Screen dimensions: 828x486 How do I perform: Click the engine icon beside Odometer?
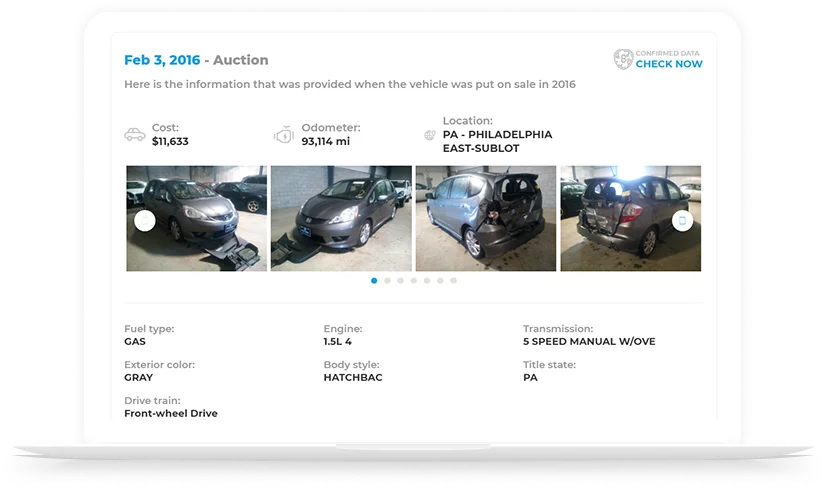(284, 135)
